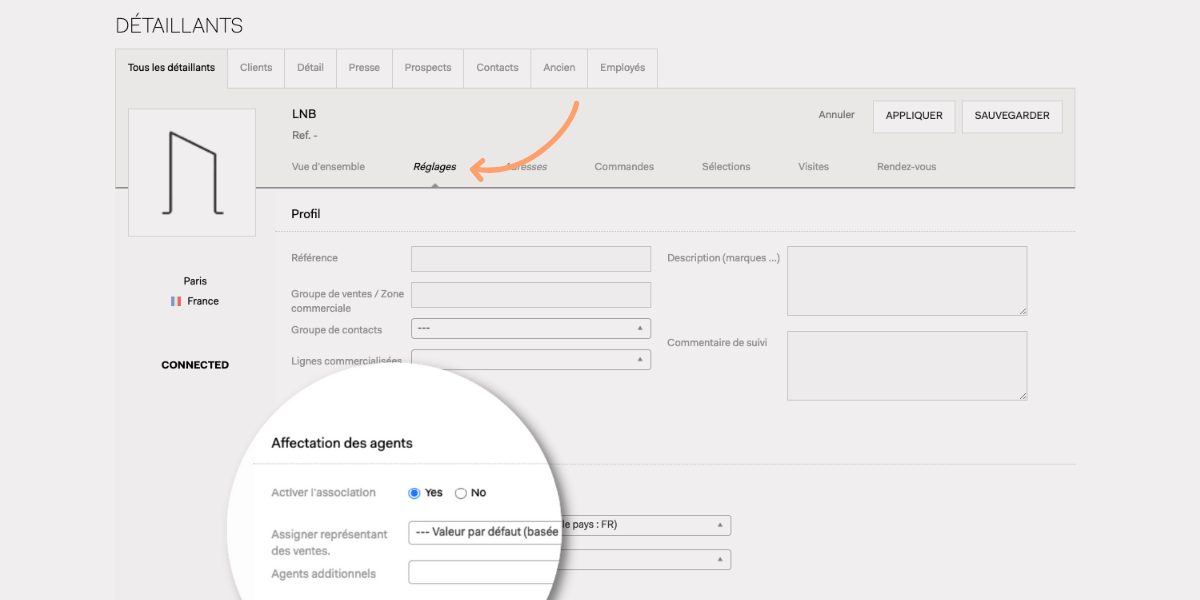Image resolution: width=1200 pixels, height=600 pixels.
Task: Click the Annuler link
Action: click(837, 115)
